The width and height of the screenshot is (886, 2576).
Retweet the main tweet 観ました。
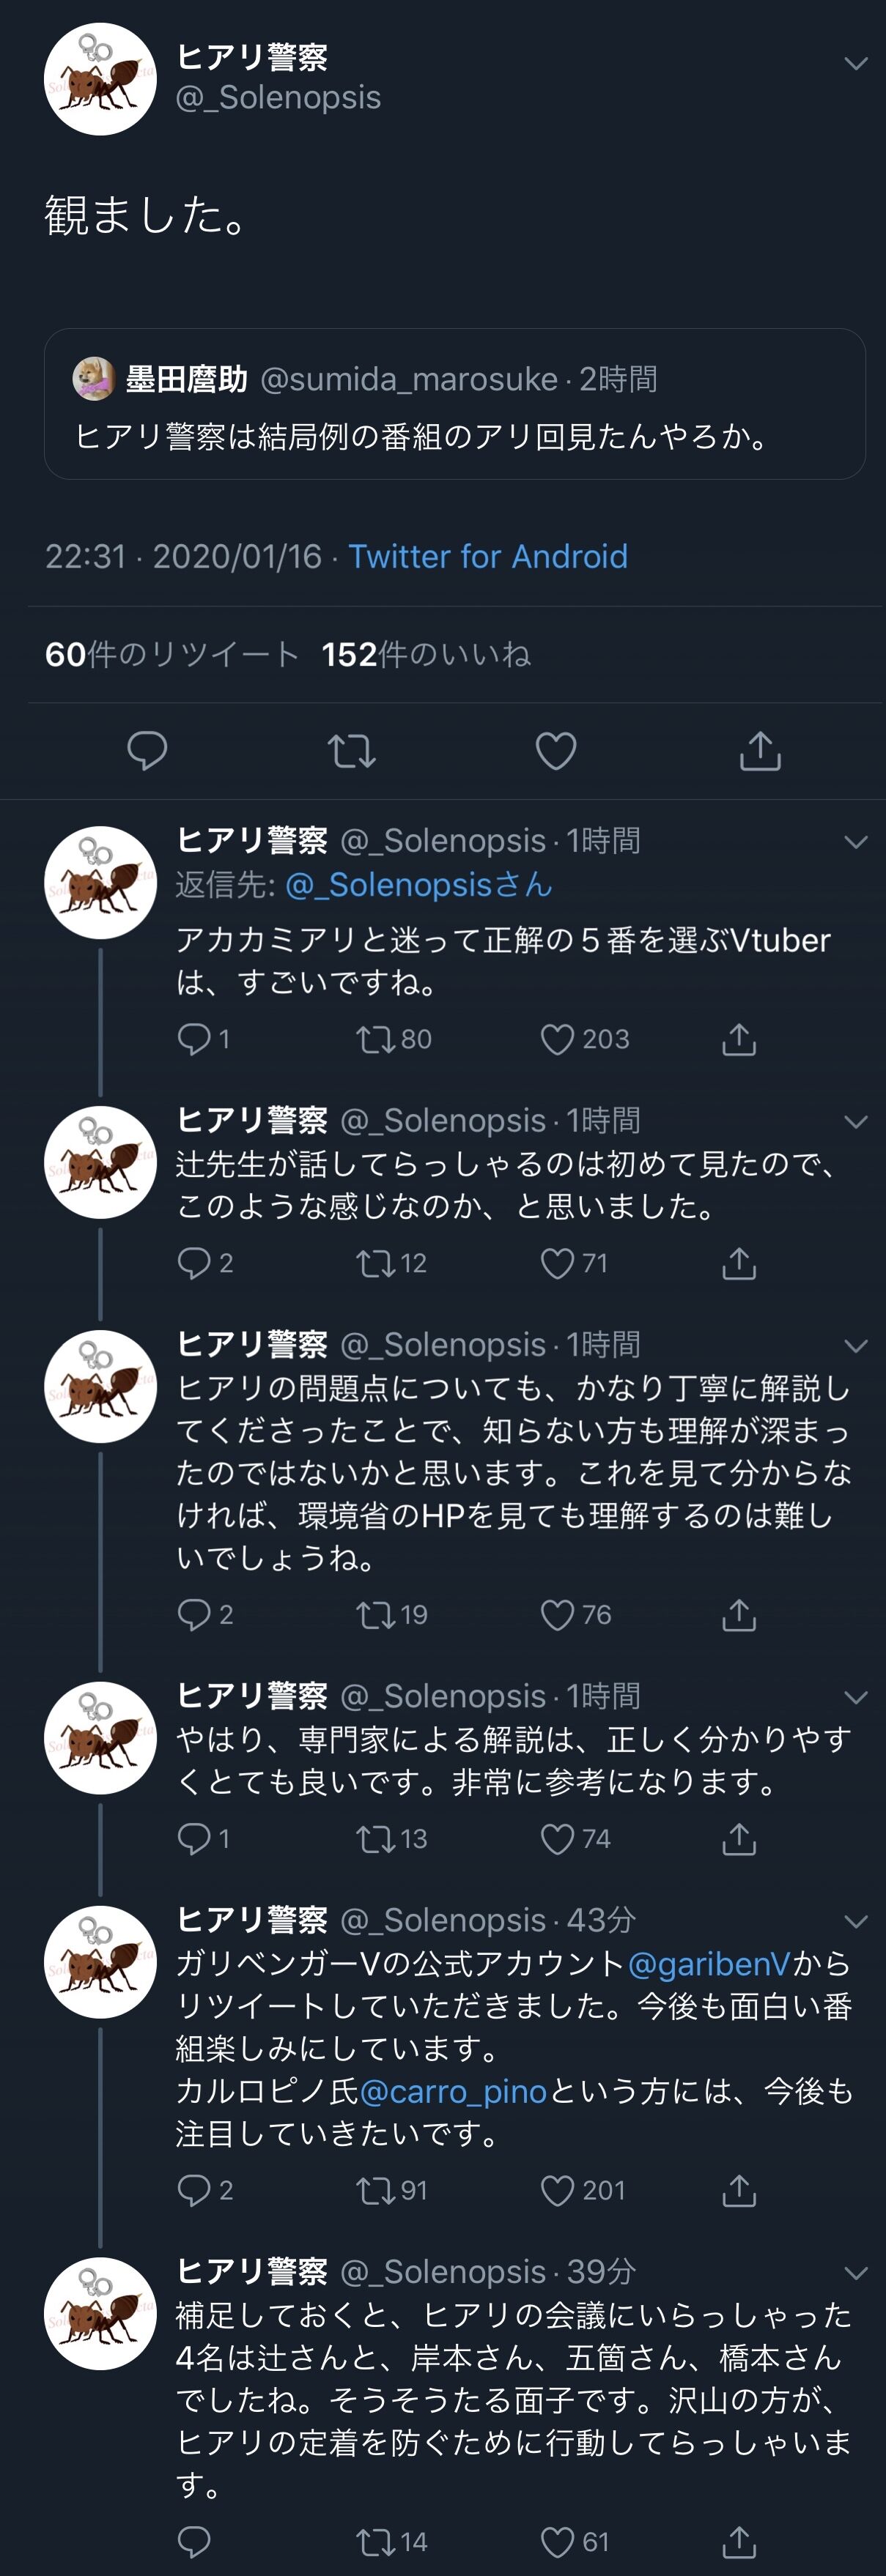click(352, 750)
